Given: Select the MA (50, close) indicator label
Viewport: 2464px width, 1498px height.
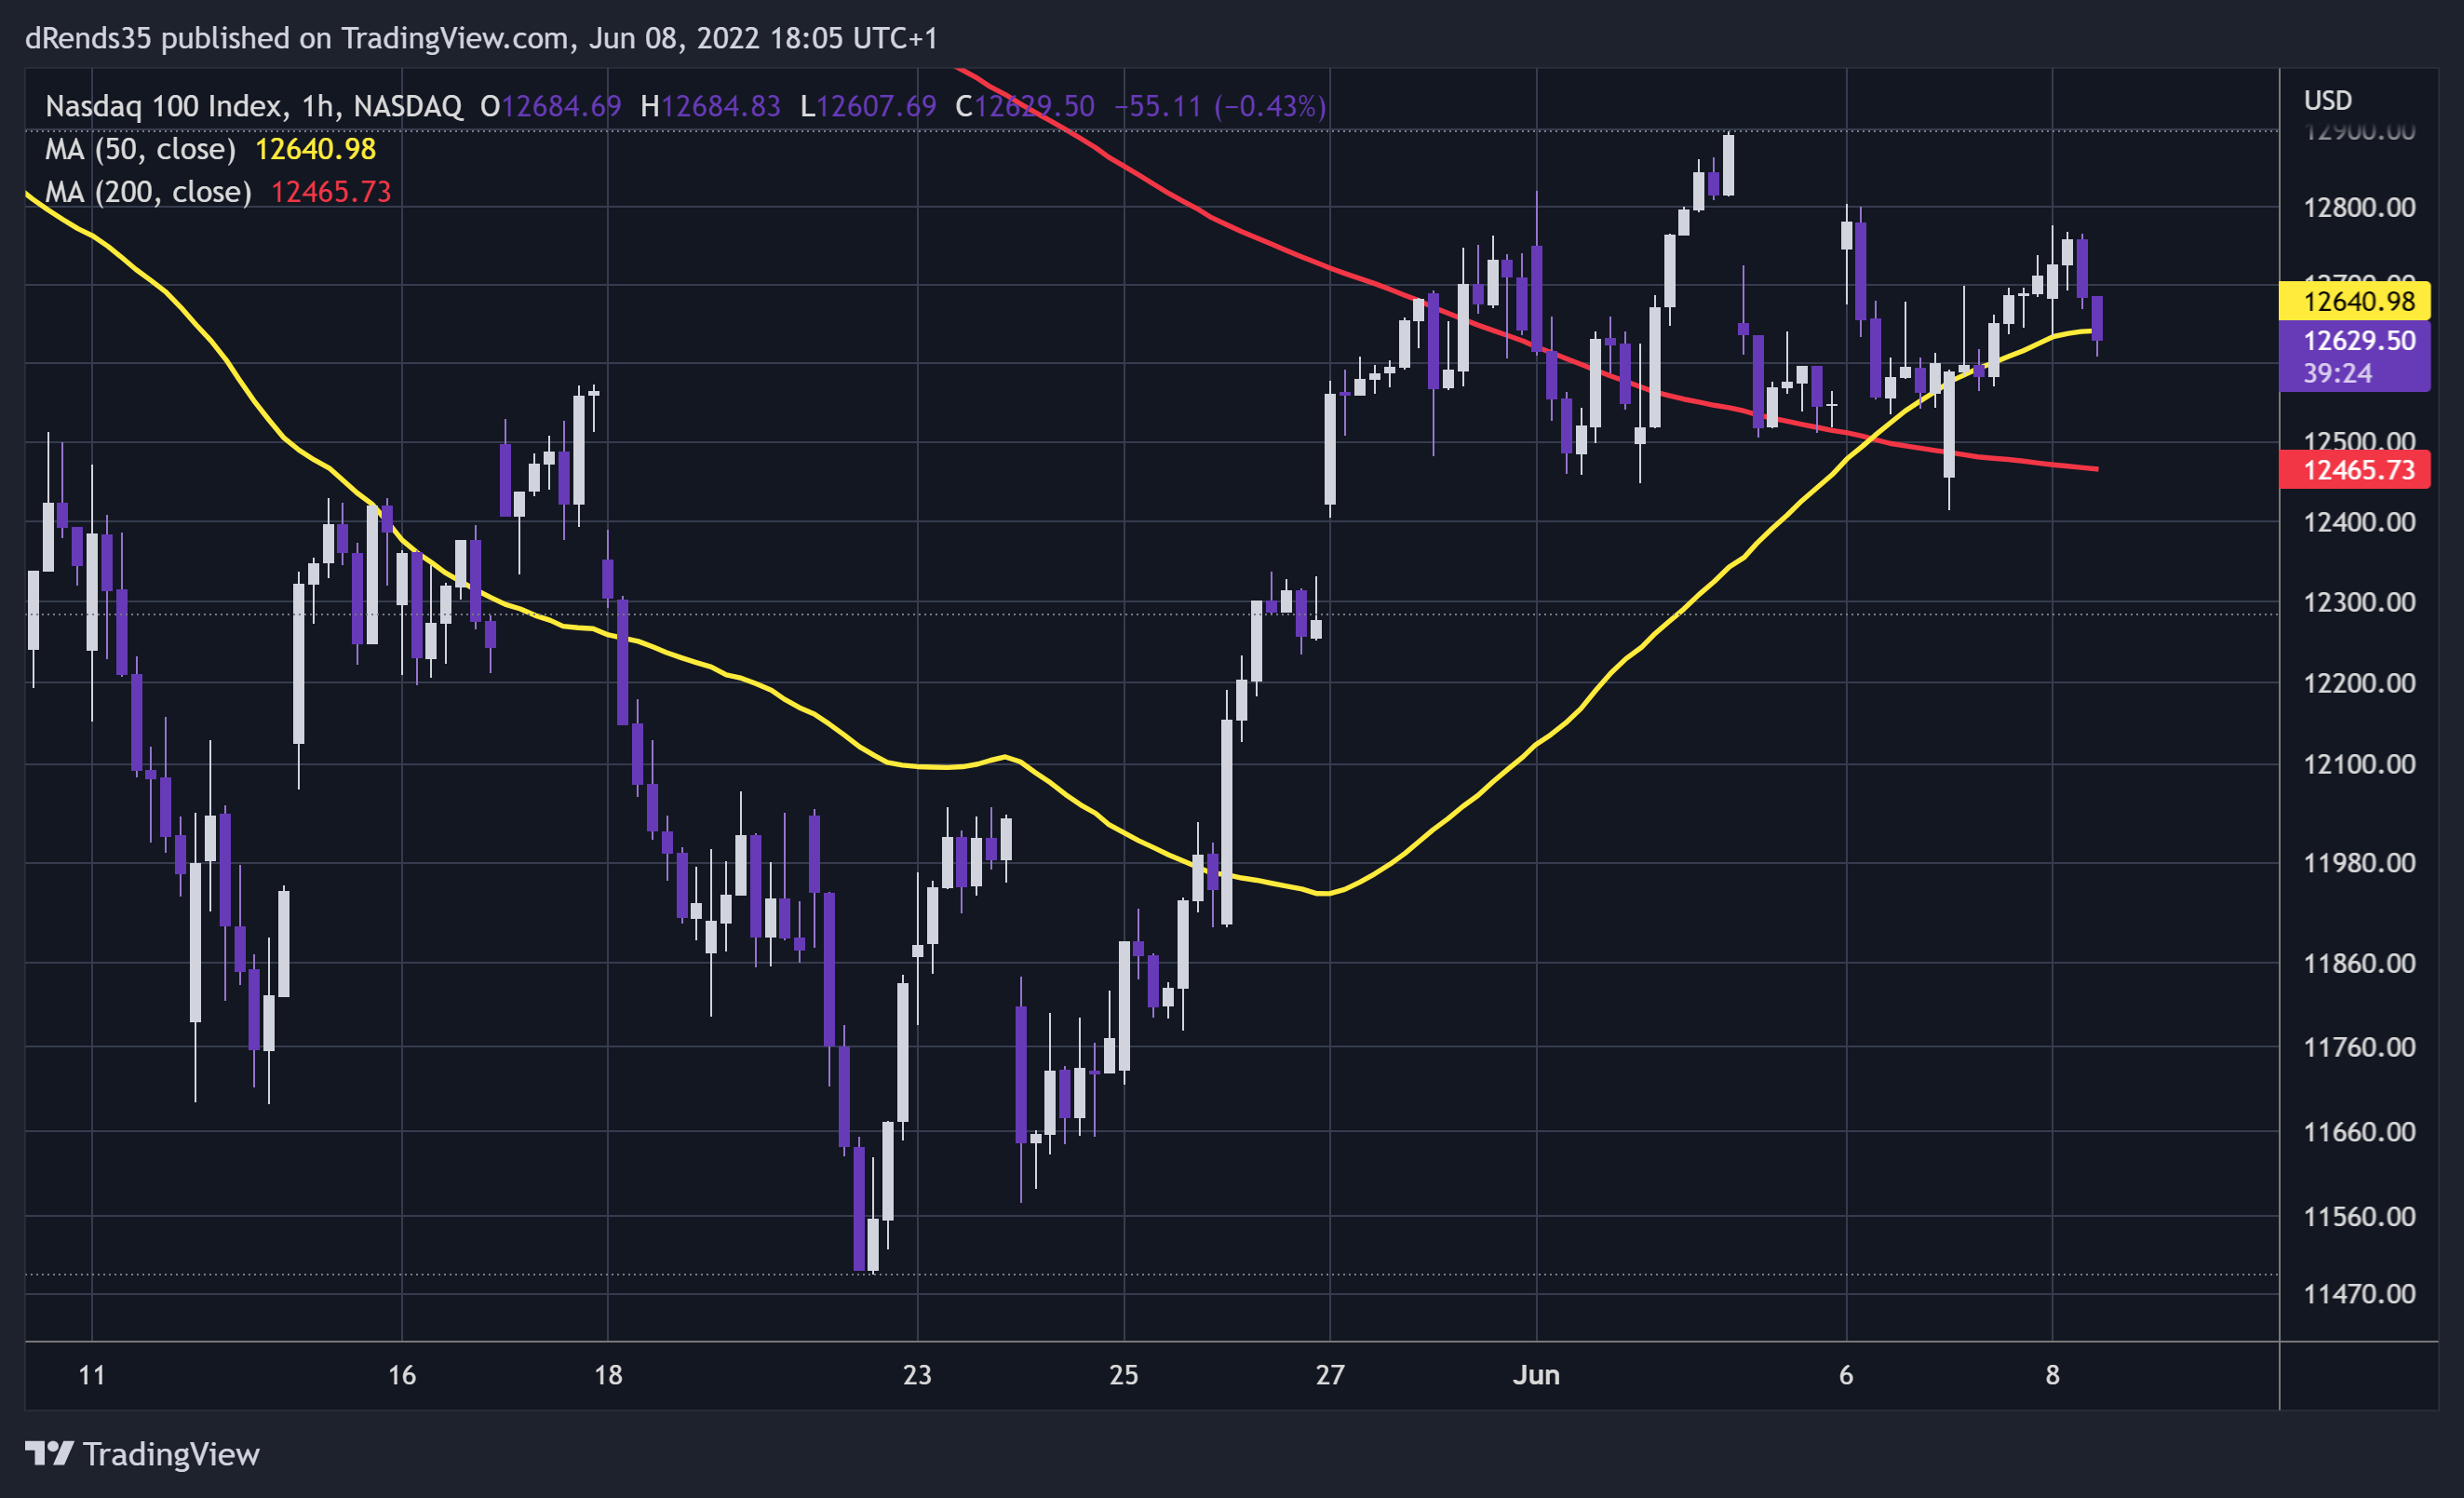Looking at the screenshot, I should coord(140,149).
